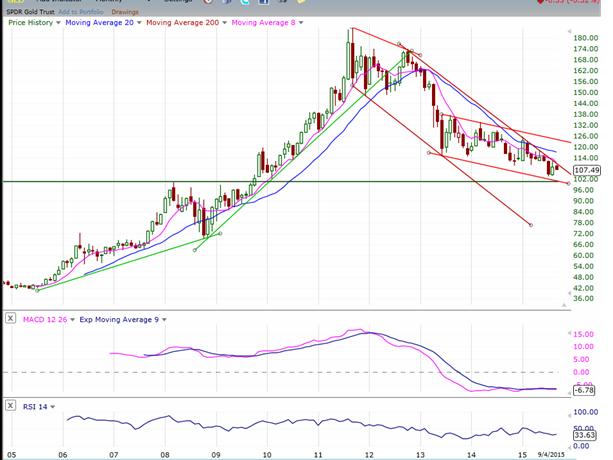Open the MACD 12 26 settings dropdown
The width and height of the screenshot is (613, 460).
coord(71,319)
